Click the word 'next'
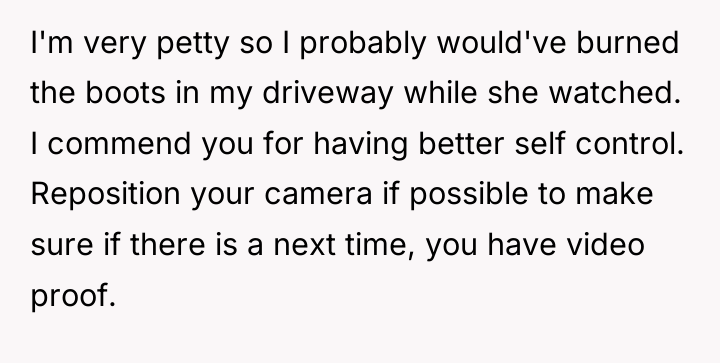 click(304, 246)
